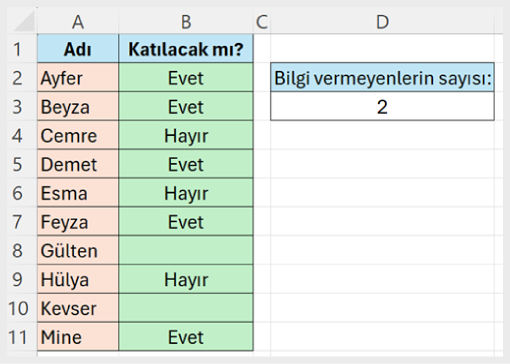
Task: Select the cell containing Cemre
Action: (78, 135)
